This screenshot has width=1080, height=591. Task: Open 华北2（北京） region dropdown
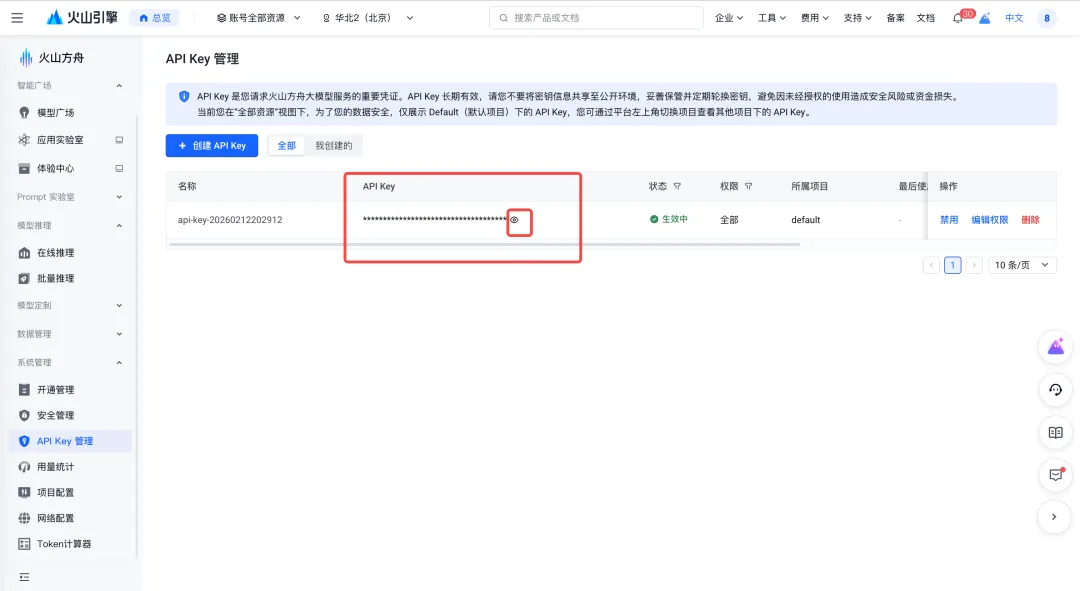[368, 18]
